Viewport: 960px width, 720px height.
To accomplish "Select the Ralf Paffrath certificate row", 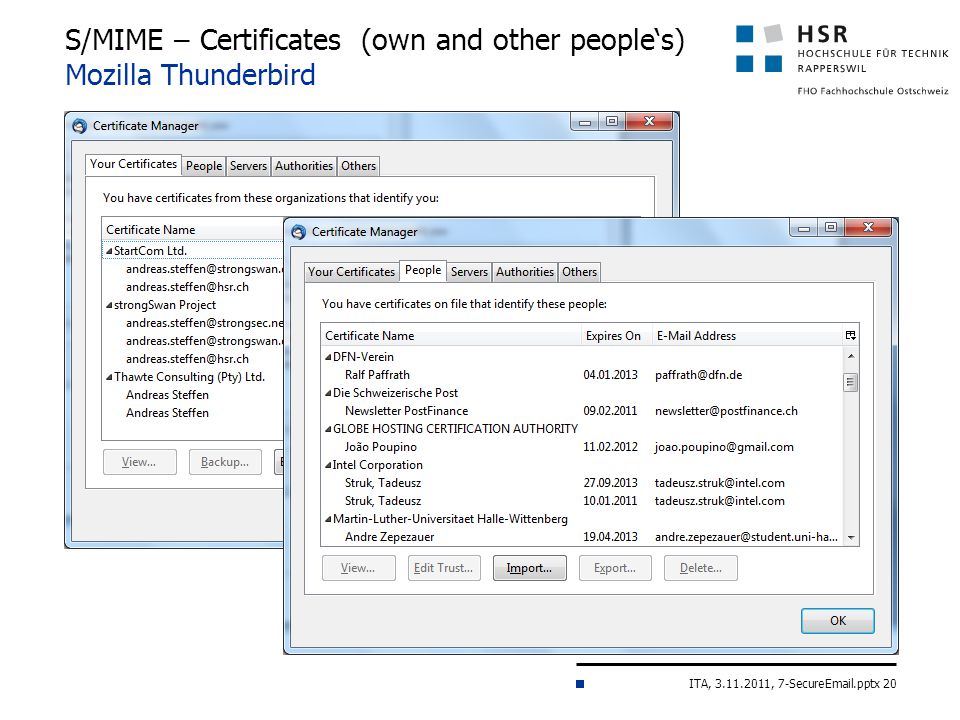I will pos(582,375).
